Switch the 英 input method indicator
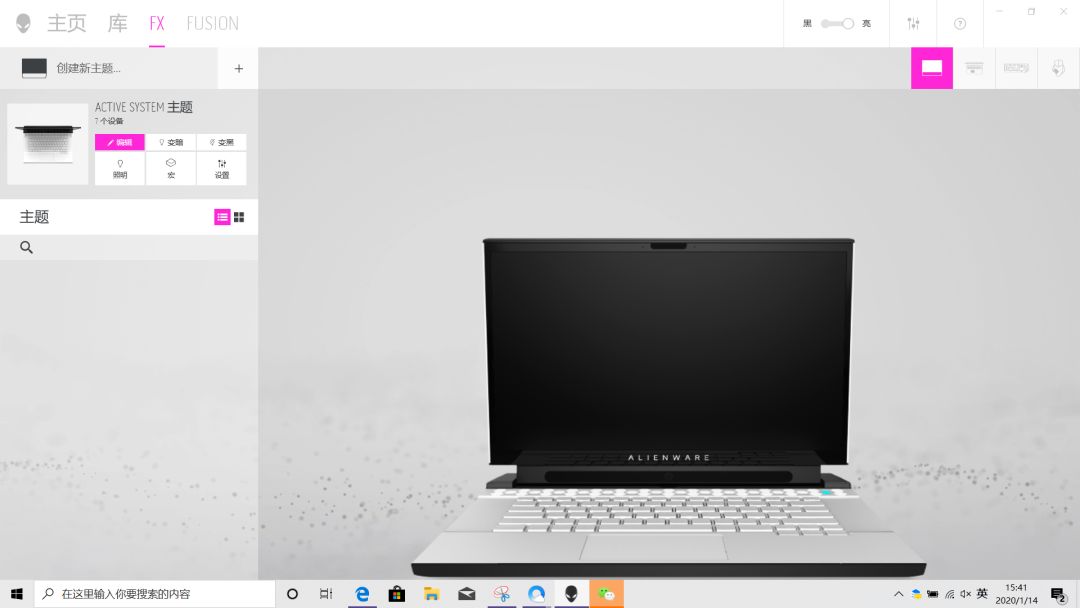Viewport: 1080px width, 608px height. coord(982,594)
